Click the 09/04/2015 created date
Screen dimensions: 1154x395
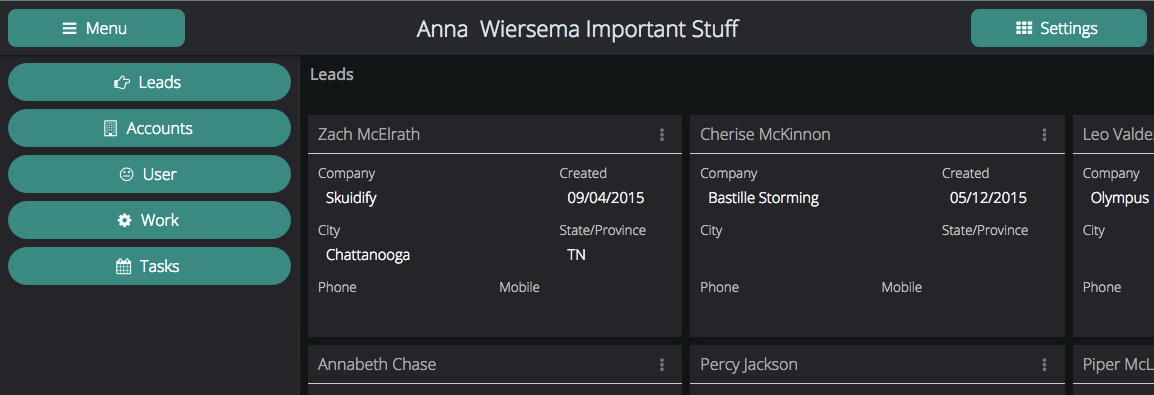606,198
